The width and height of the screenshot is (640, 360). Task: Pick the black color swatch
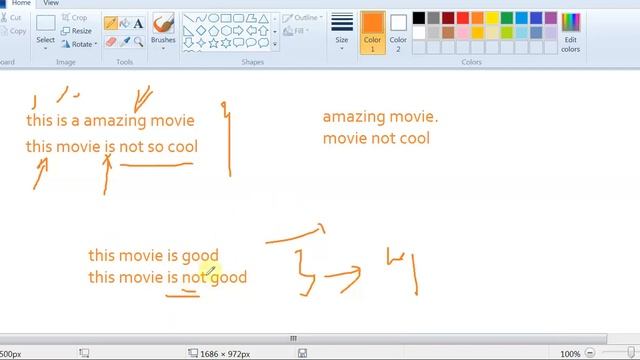tap(419, 18)
